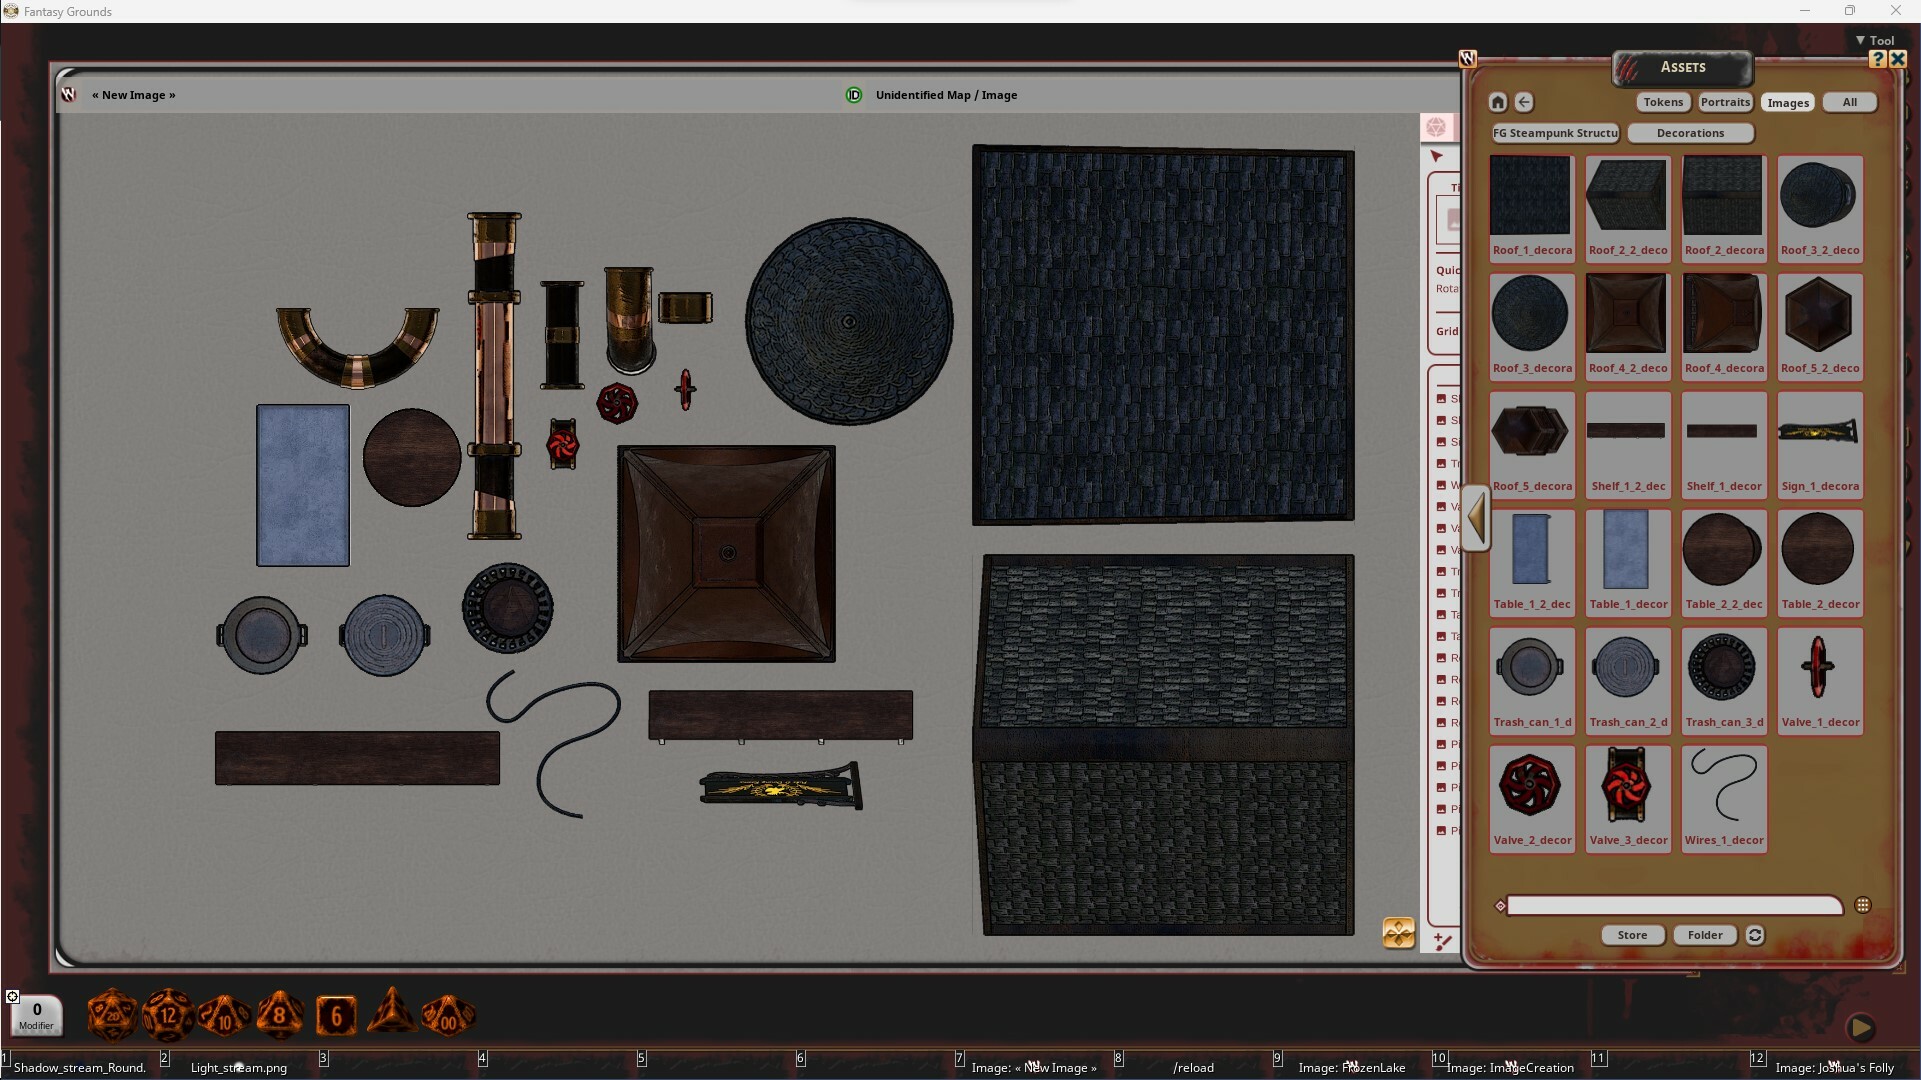Open grid view next to the asset search bar
This screenshot has width=1921, height=1080.
pos(1864,905)
